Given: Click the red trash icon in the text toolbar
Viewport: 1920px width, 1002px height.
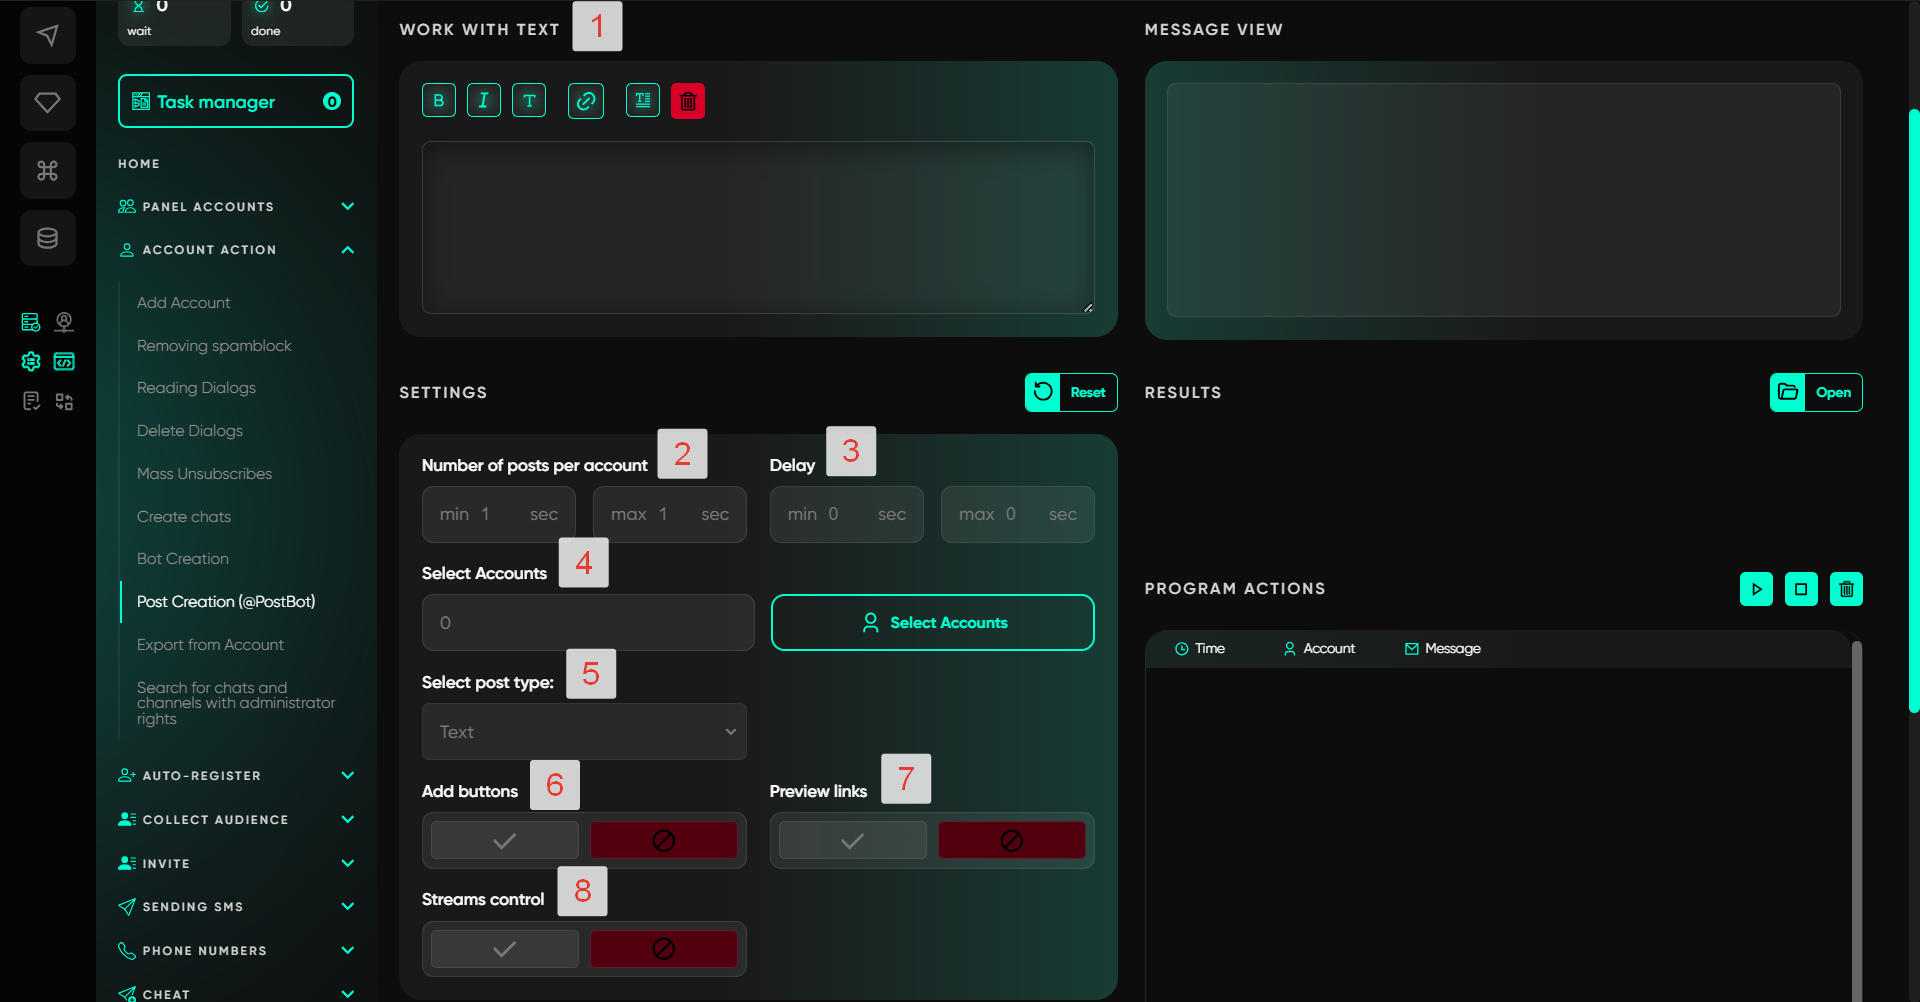Looking at the screenshot, I should (688, 100).
